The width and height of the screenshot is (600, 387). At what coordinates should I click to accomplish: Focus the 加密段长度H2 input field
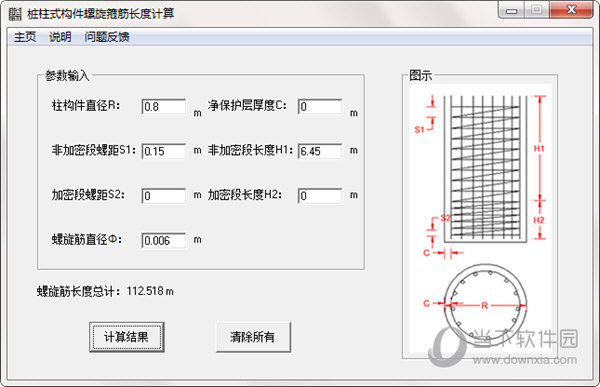click(x=320, y=196)
